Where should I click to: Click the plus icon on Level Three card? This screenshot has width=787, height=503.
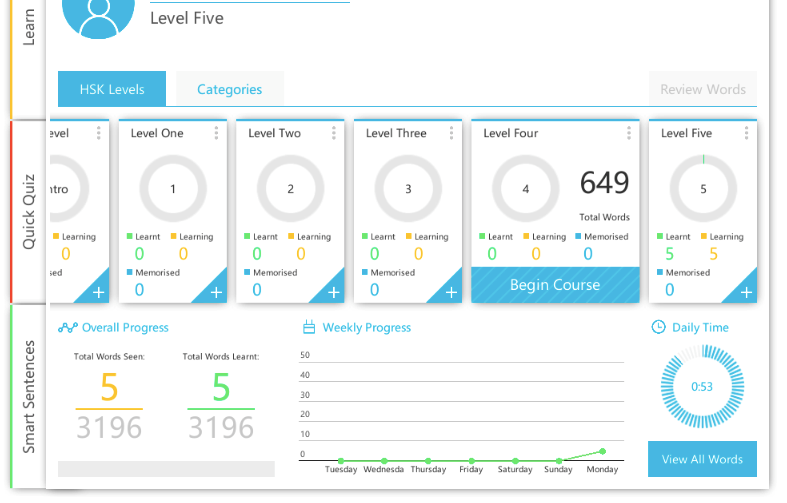click(451, 292)
